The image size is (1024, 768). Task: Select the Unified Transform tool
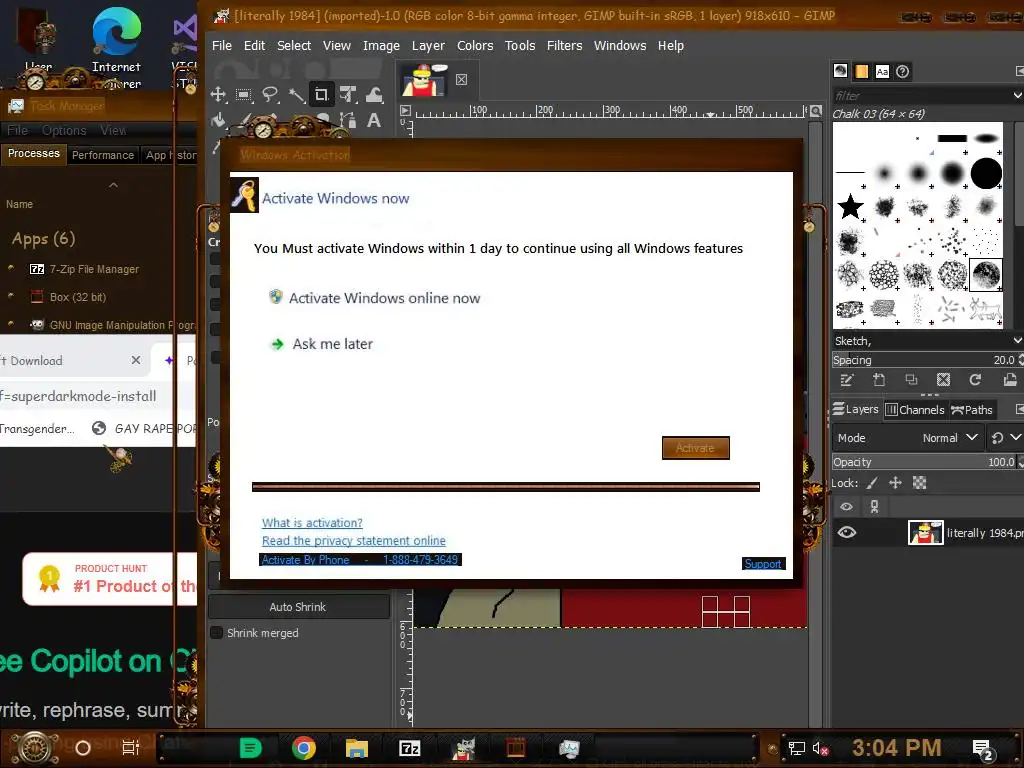pos(348,95)
